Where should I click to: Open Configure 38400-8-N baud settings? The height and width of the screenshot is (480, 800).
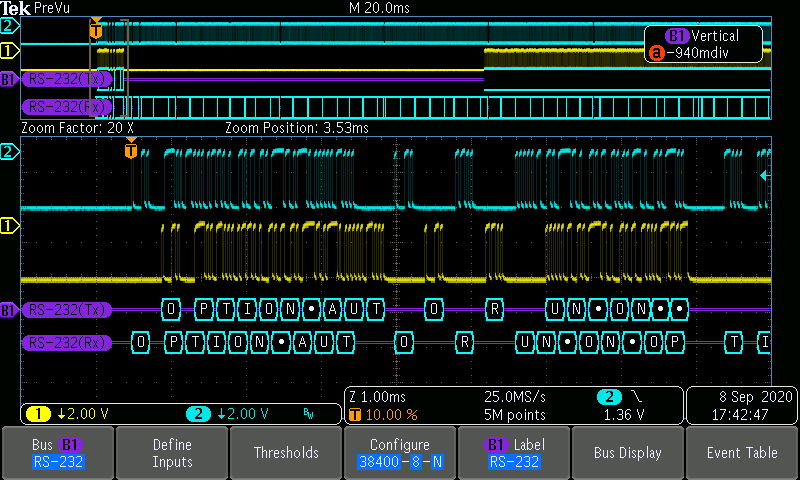[400, 453]
